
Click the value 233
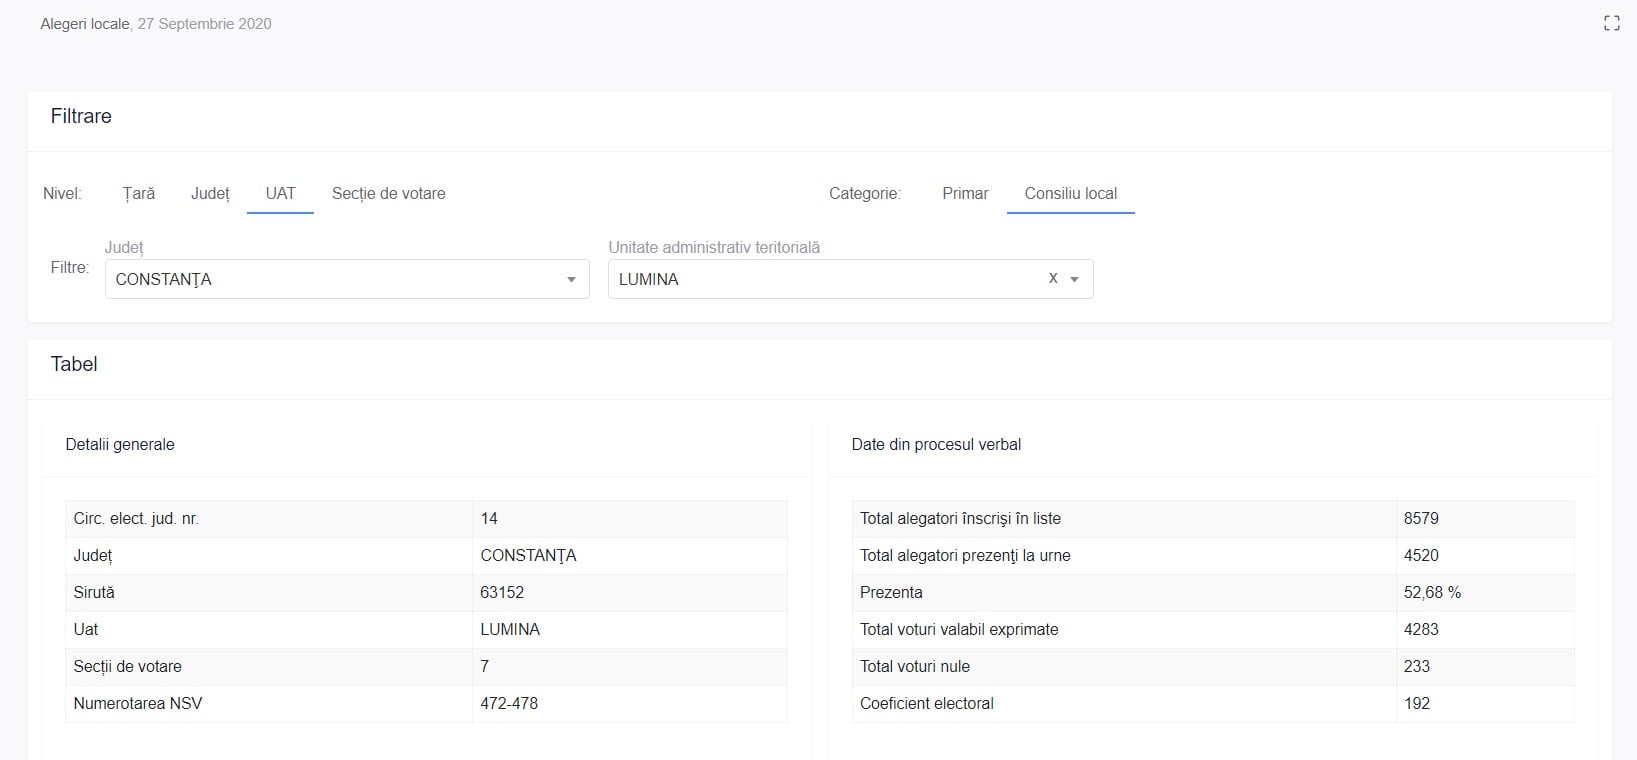pos(1417,666)
